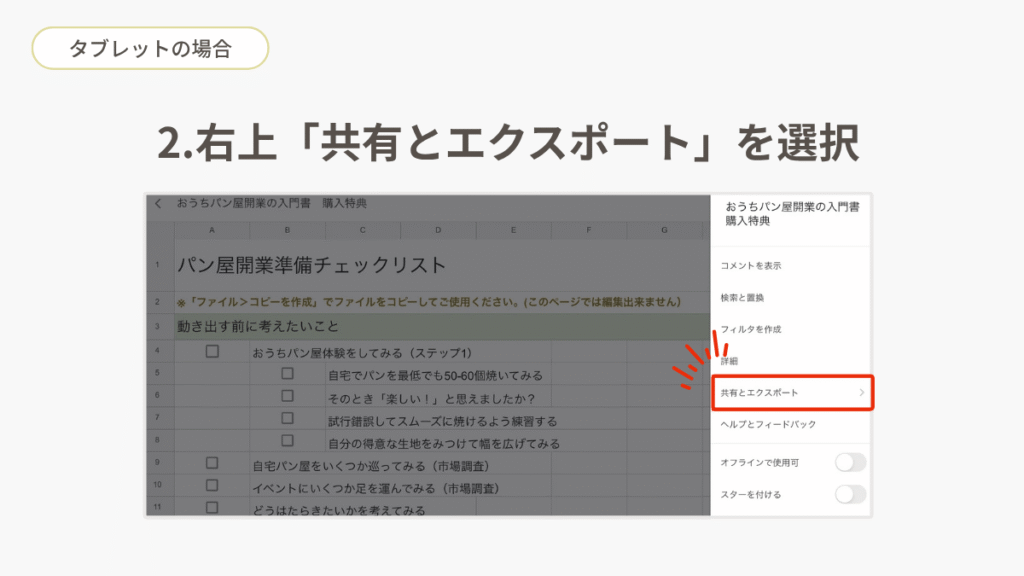Image resolution: width=1024 pixels, height=576 pixels.
Task: Check box for 試行錯誤してスムーズに焼けるよう練習する
Action: click(x=287, y=418)
